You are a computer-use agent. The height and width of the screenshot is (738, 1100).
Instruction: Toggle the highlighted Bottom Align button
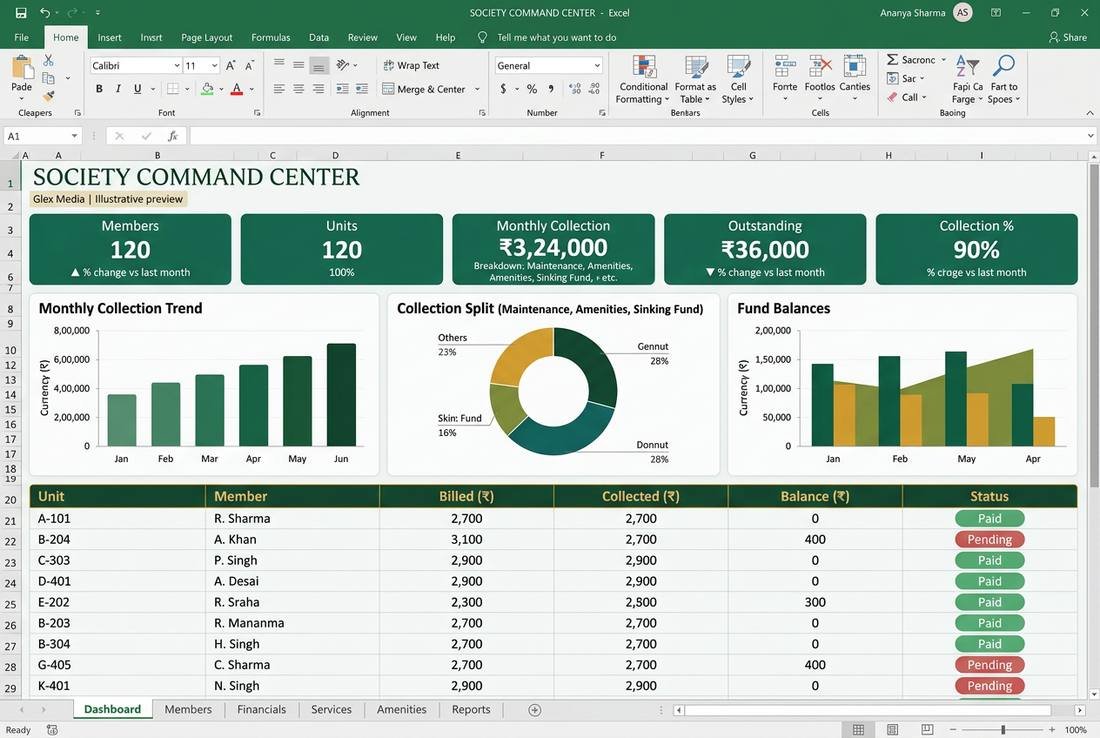point(318,66)
